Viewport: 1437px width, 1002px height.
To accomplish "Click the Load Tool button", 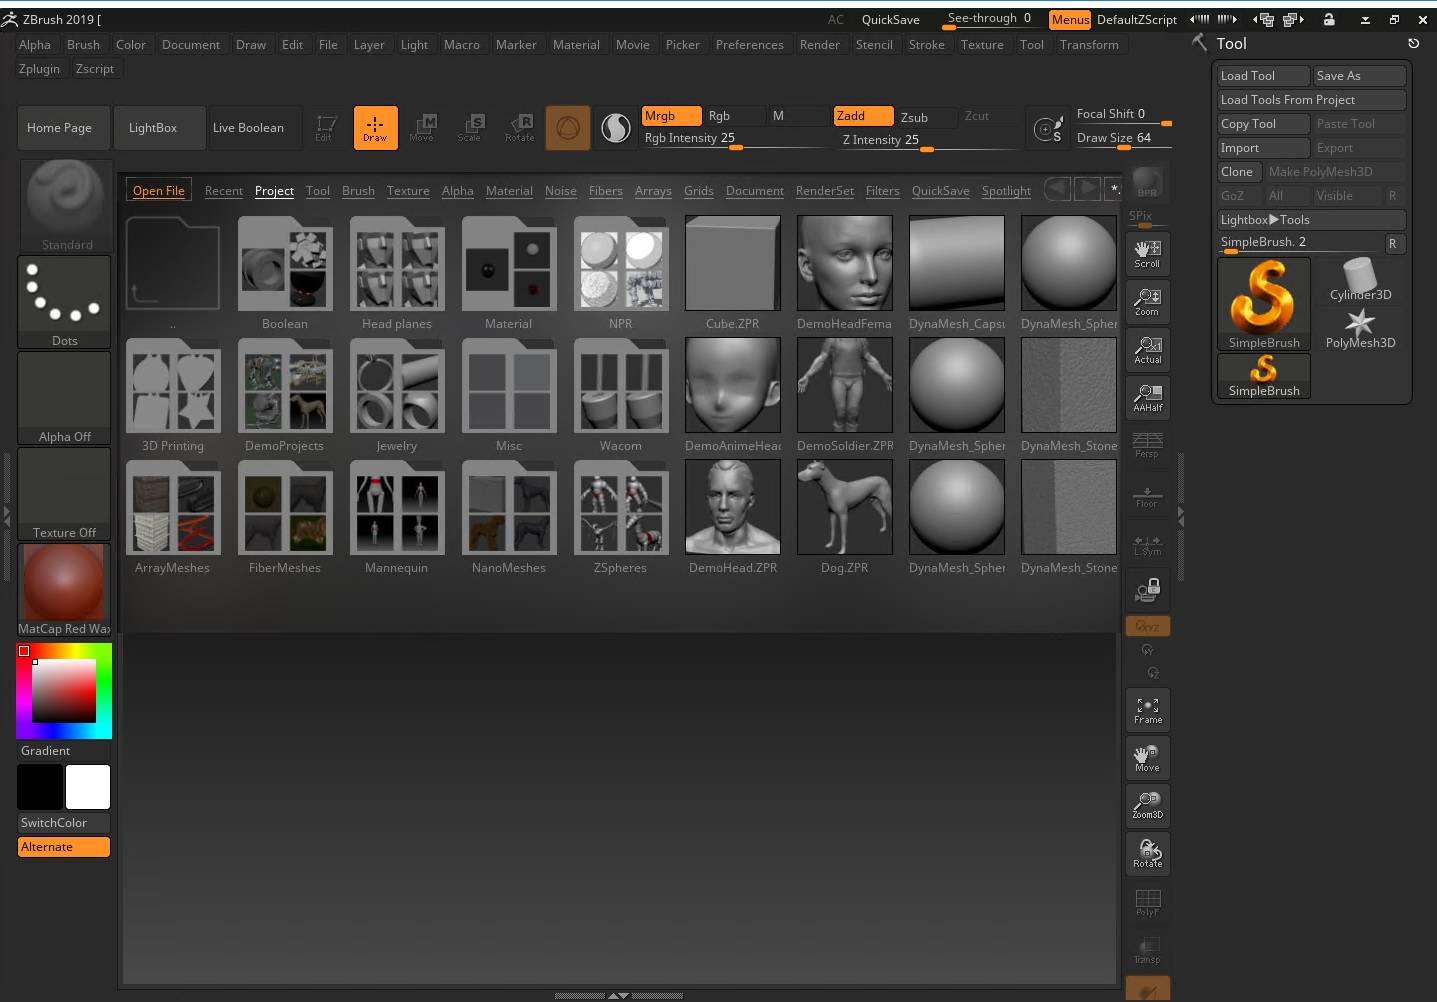I will pos(1263,76).
